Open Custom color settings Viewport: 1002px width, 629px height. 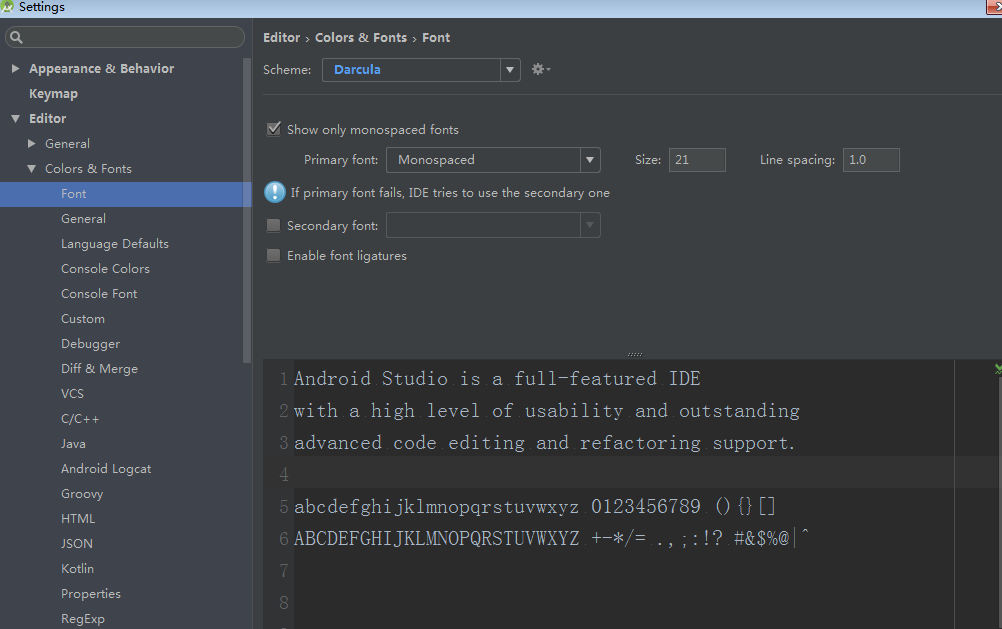tap(83, 318)
